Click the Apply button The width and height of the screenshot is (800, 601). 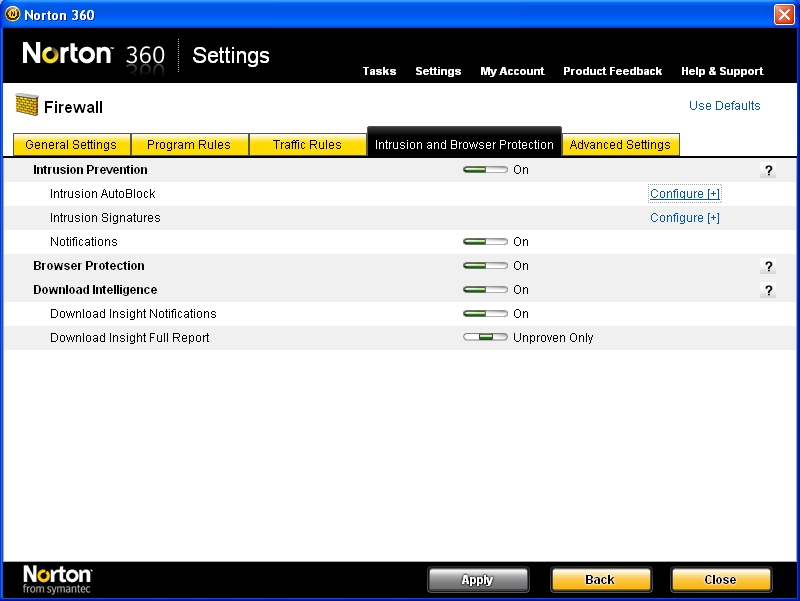(478, 580)
